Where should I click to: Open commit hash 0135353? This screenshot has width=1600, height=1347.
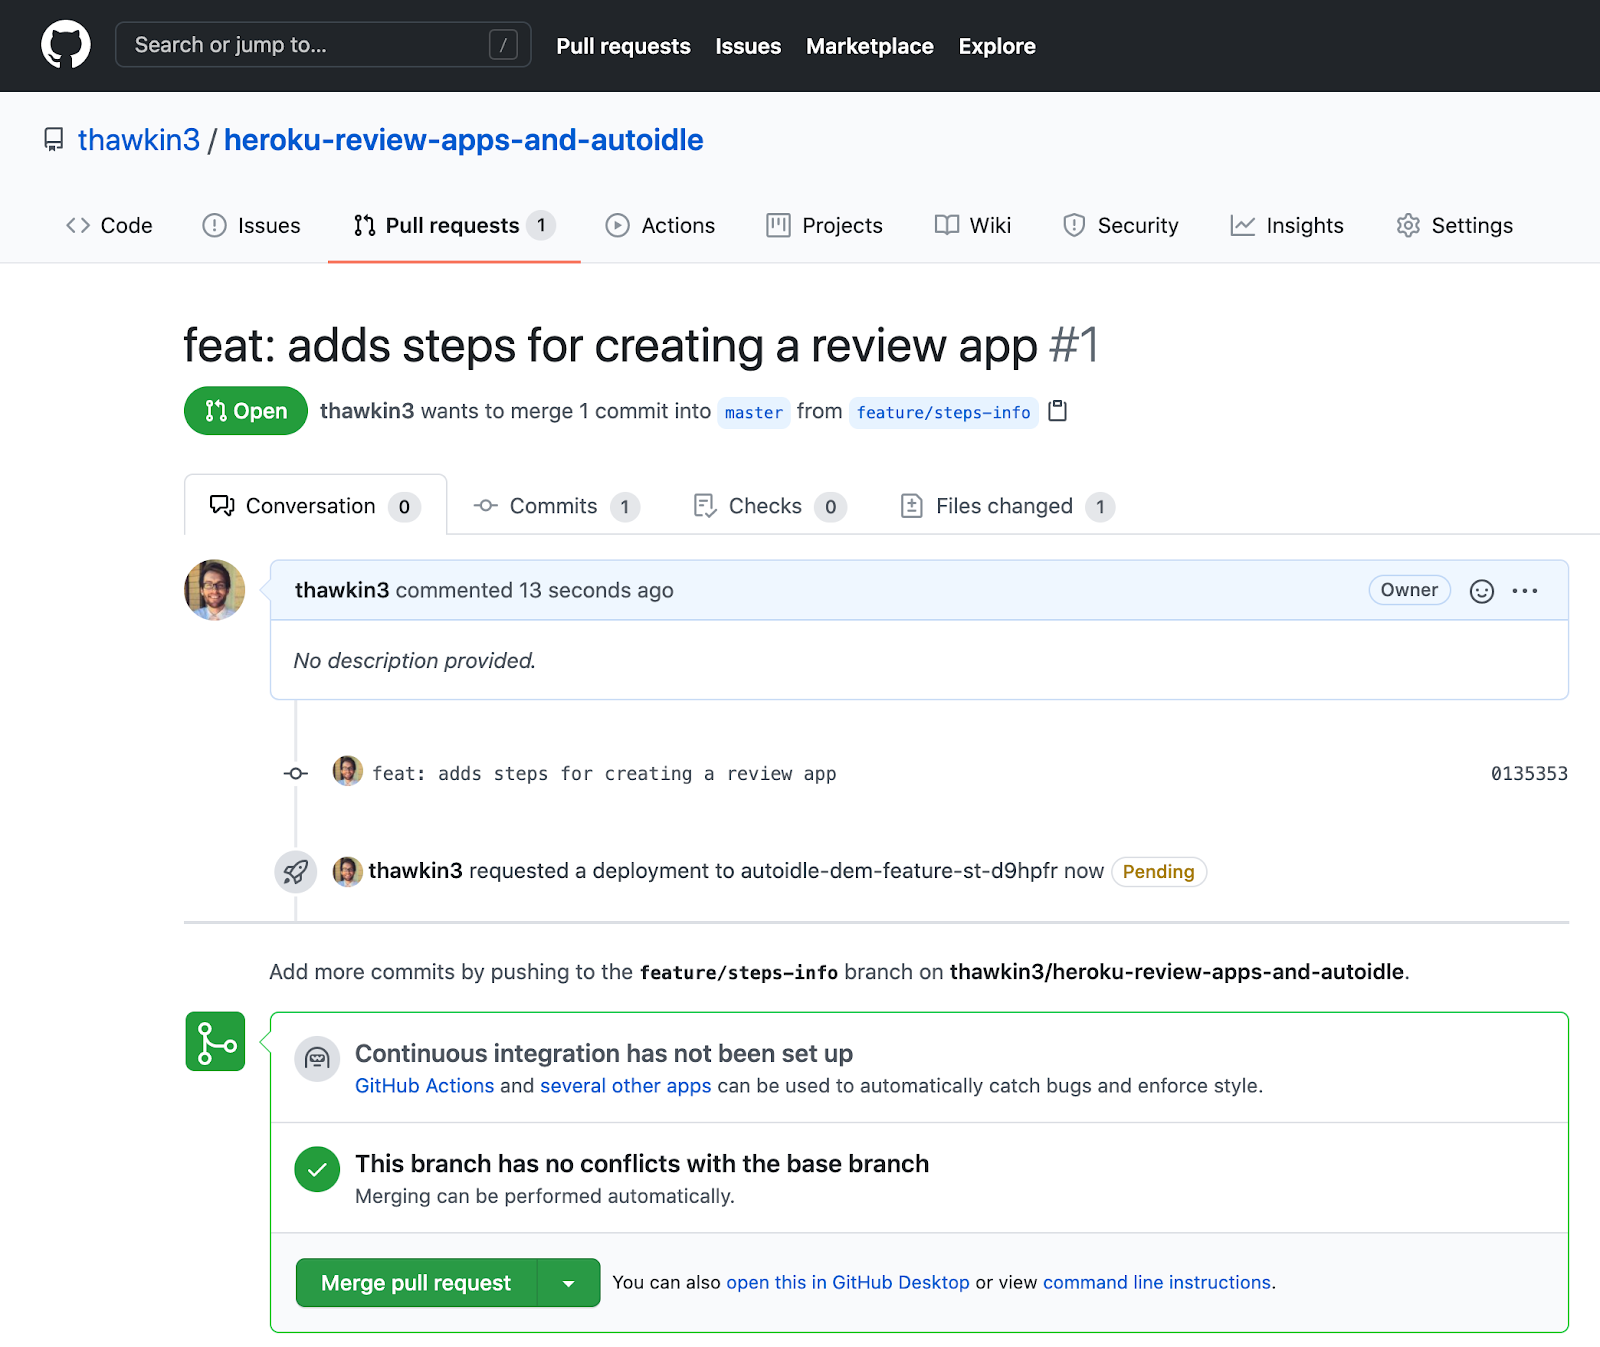point(1528,774)
